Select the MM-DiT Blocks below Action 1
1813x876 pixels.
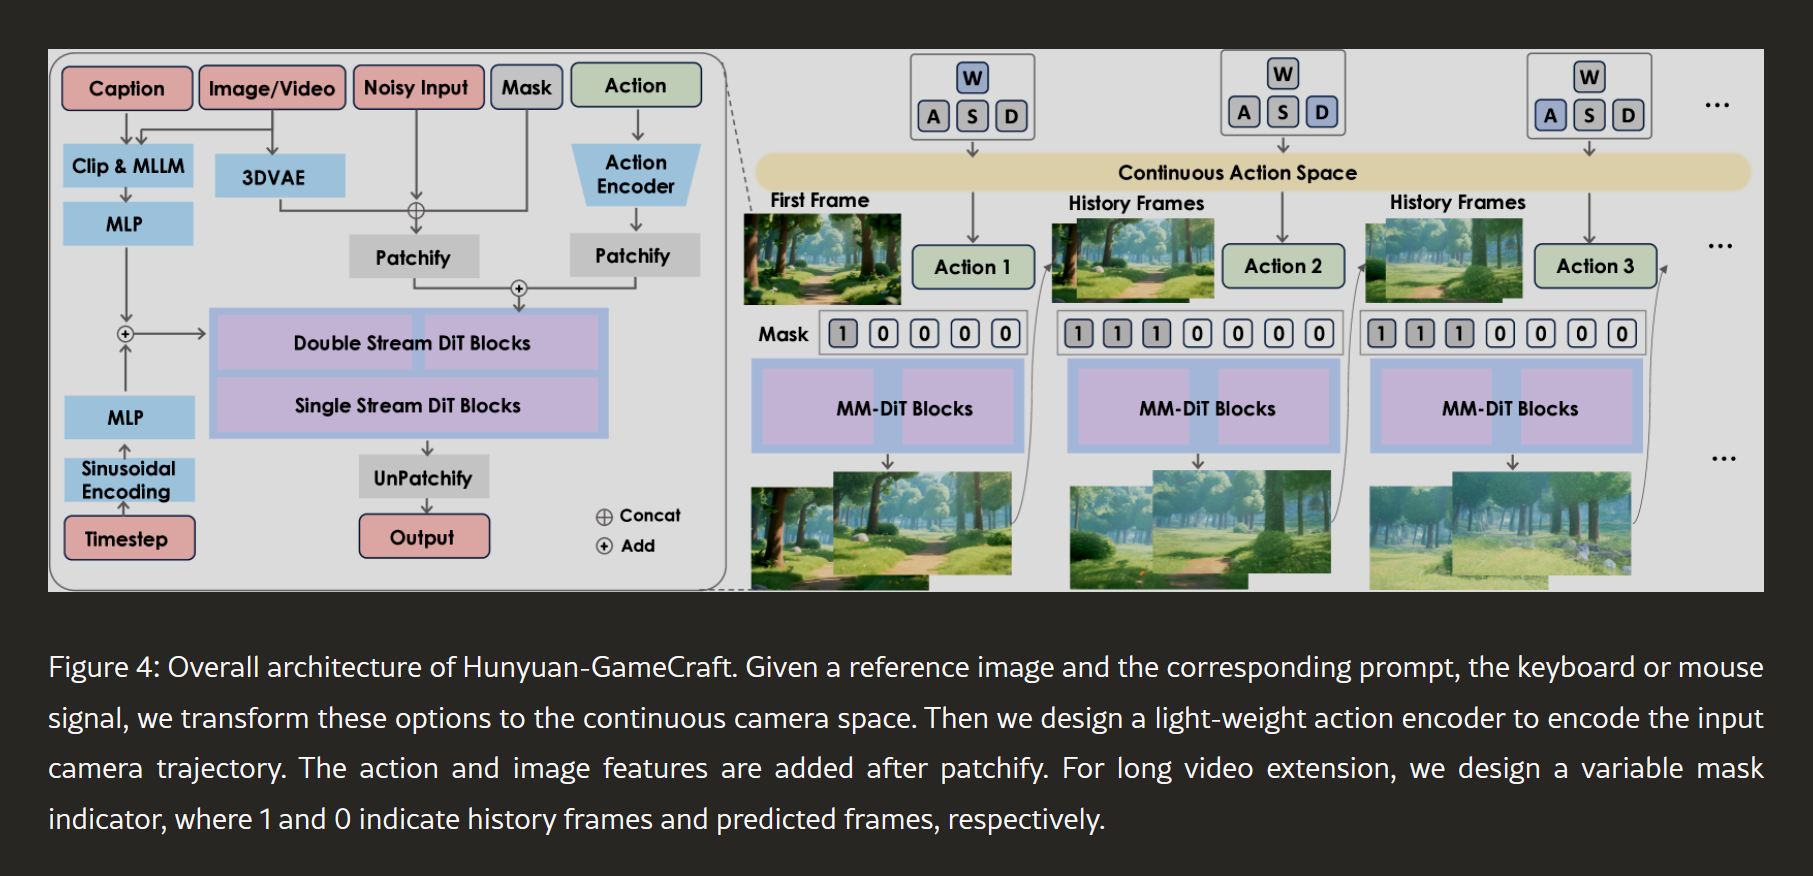pos(888,407)
